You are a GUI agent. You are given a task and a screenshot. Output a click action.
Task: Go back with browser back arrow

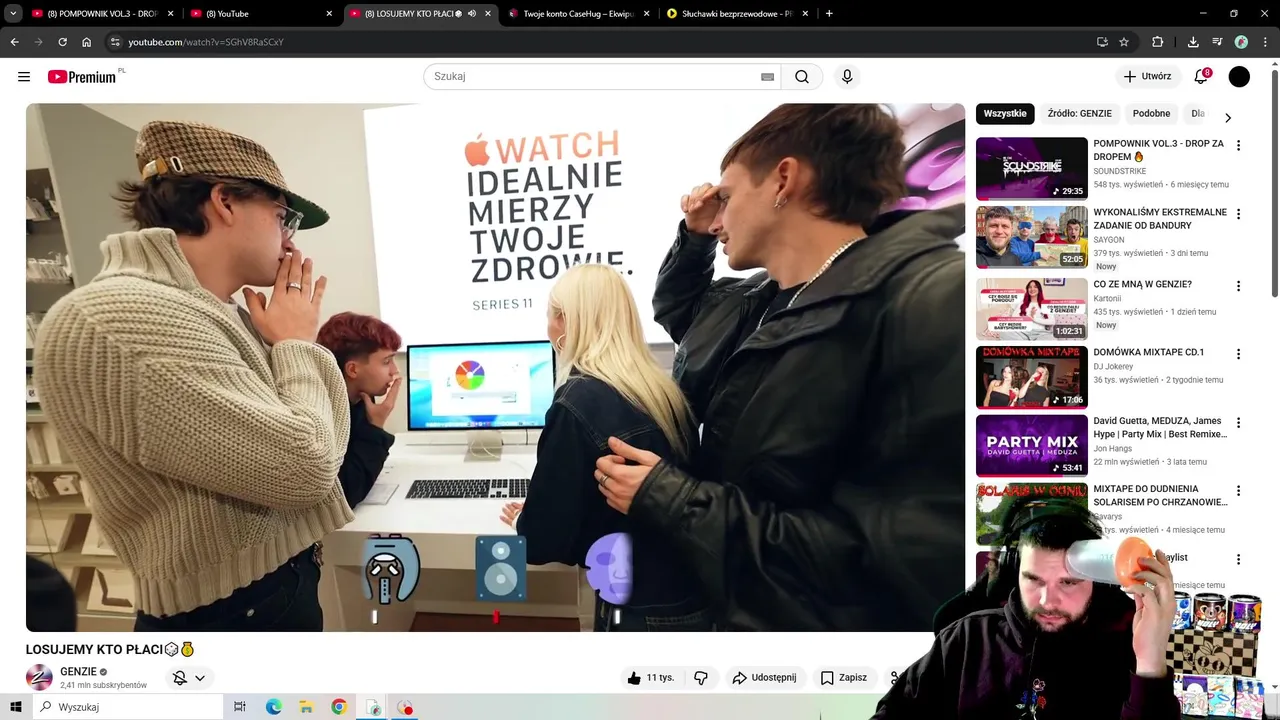tap(14, 42)
